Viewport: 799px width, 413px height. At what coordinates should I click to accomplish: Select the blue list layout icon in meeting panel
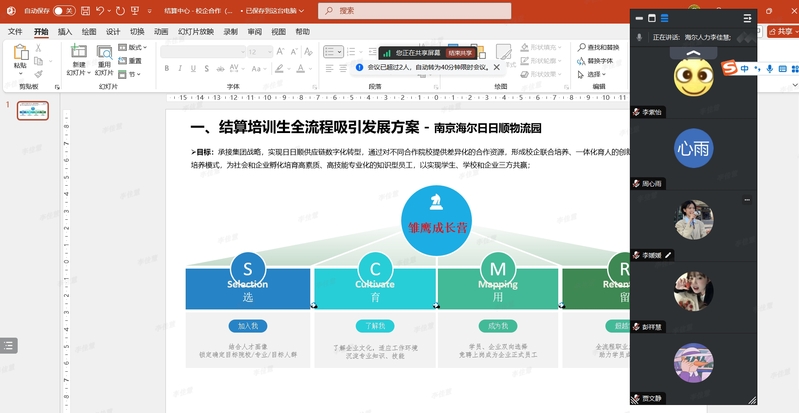coord(664,18)
